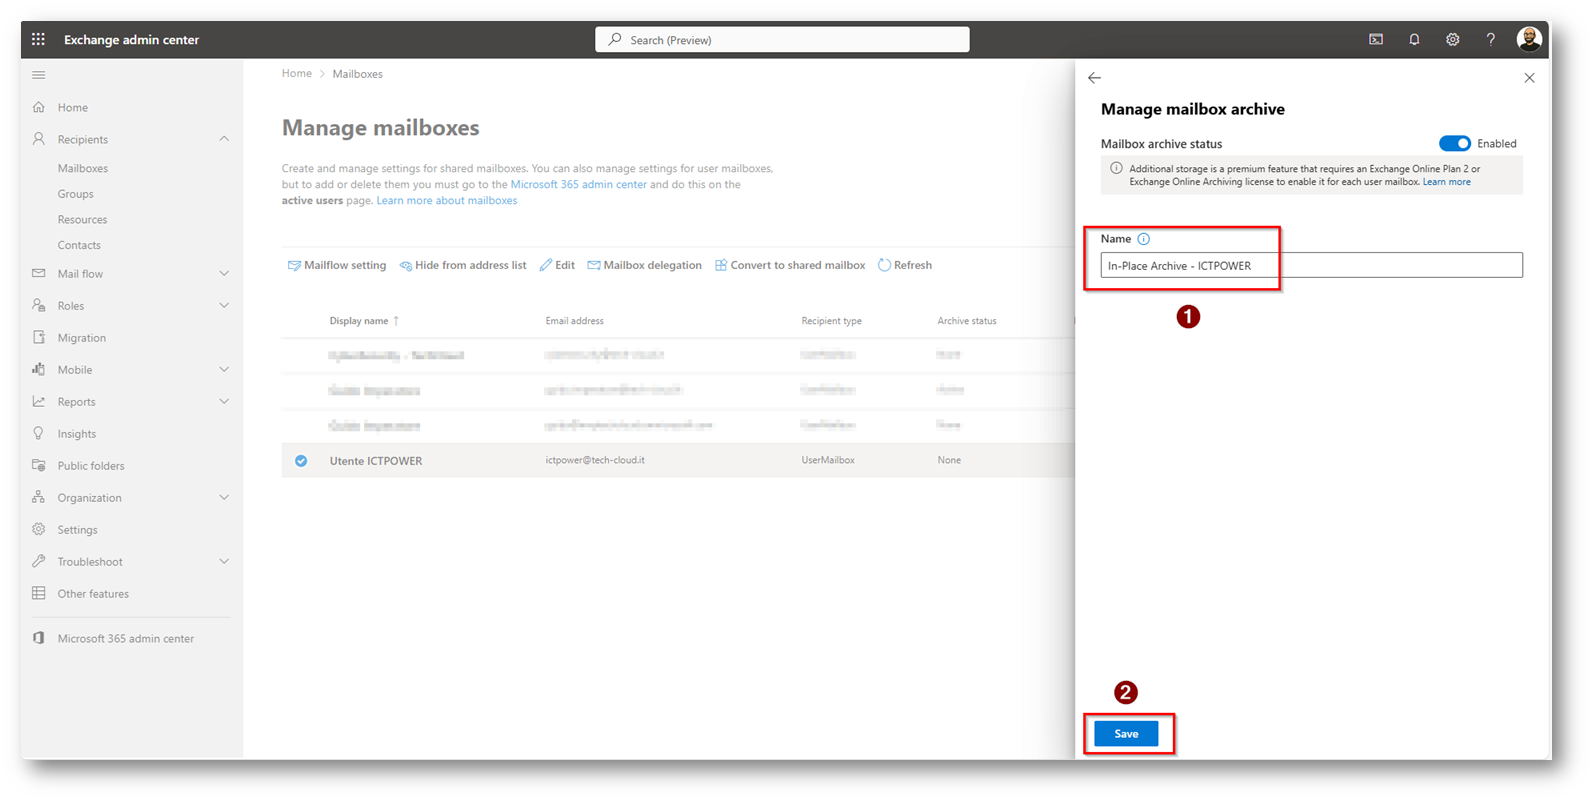Go back using the panel arrow
This screenshot has height=802, width=1594.
[x=1094, y=78]
